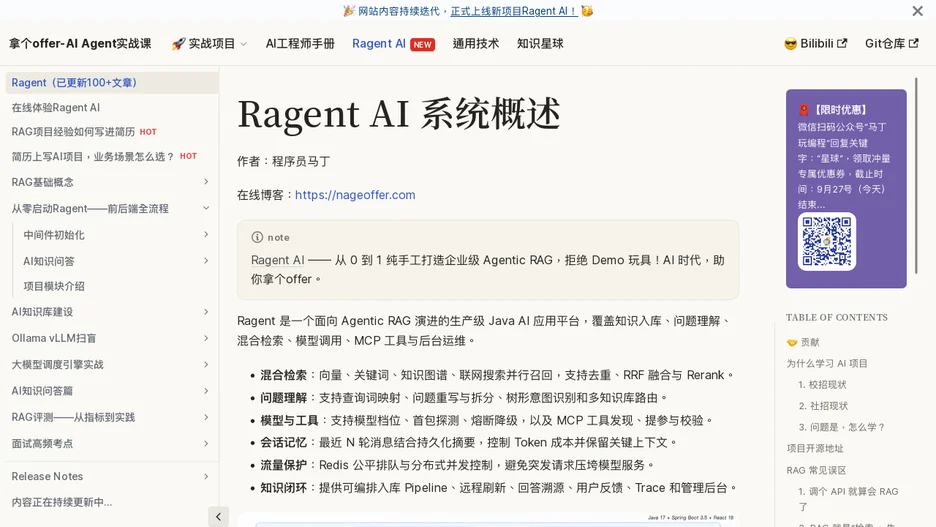This screenshot has width=936, height=527.
Task: Expand Release Notes section chevron
Action: [x=206, y=476]
